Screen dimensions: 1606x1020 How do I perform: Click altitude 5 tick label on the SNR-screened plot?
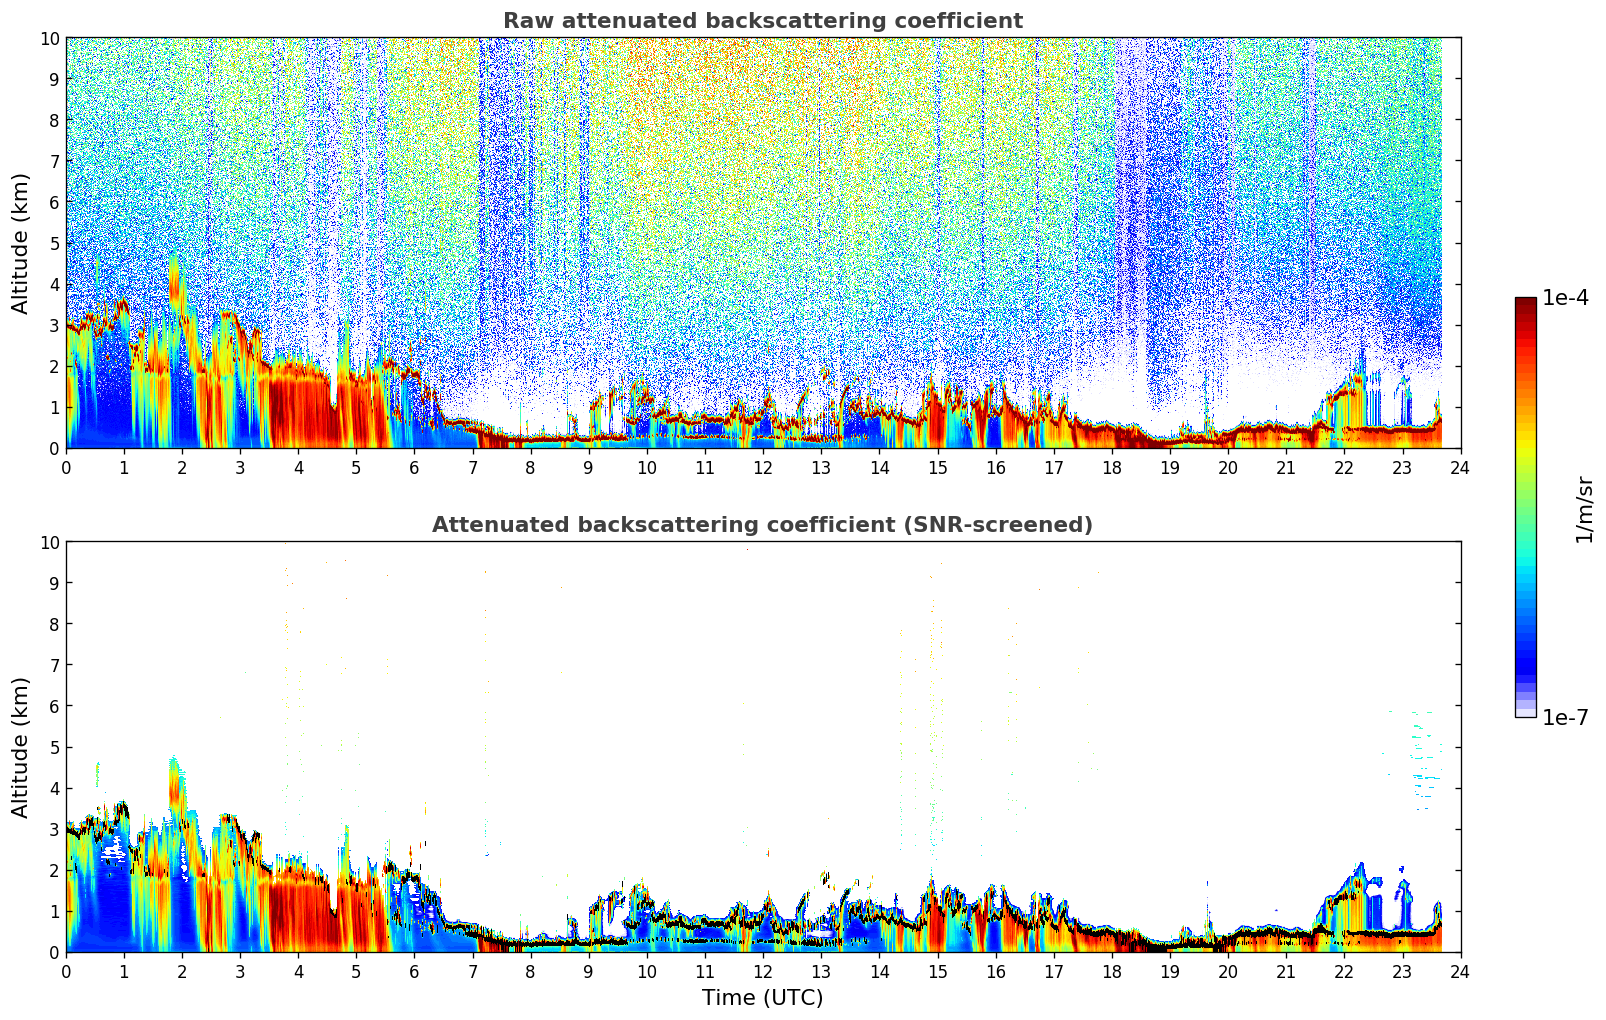pos(54,747)
